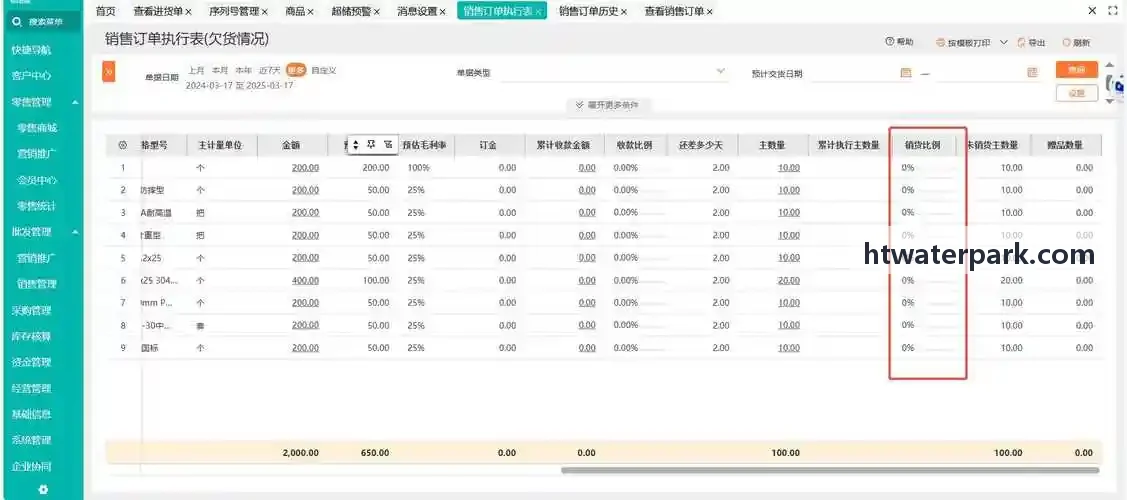Select the highlighted 更多 date option
The image size is (1127, 500).
[x=296, y=70]
